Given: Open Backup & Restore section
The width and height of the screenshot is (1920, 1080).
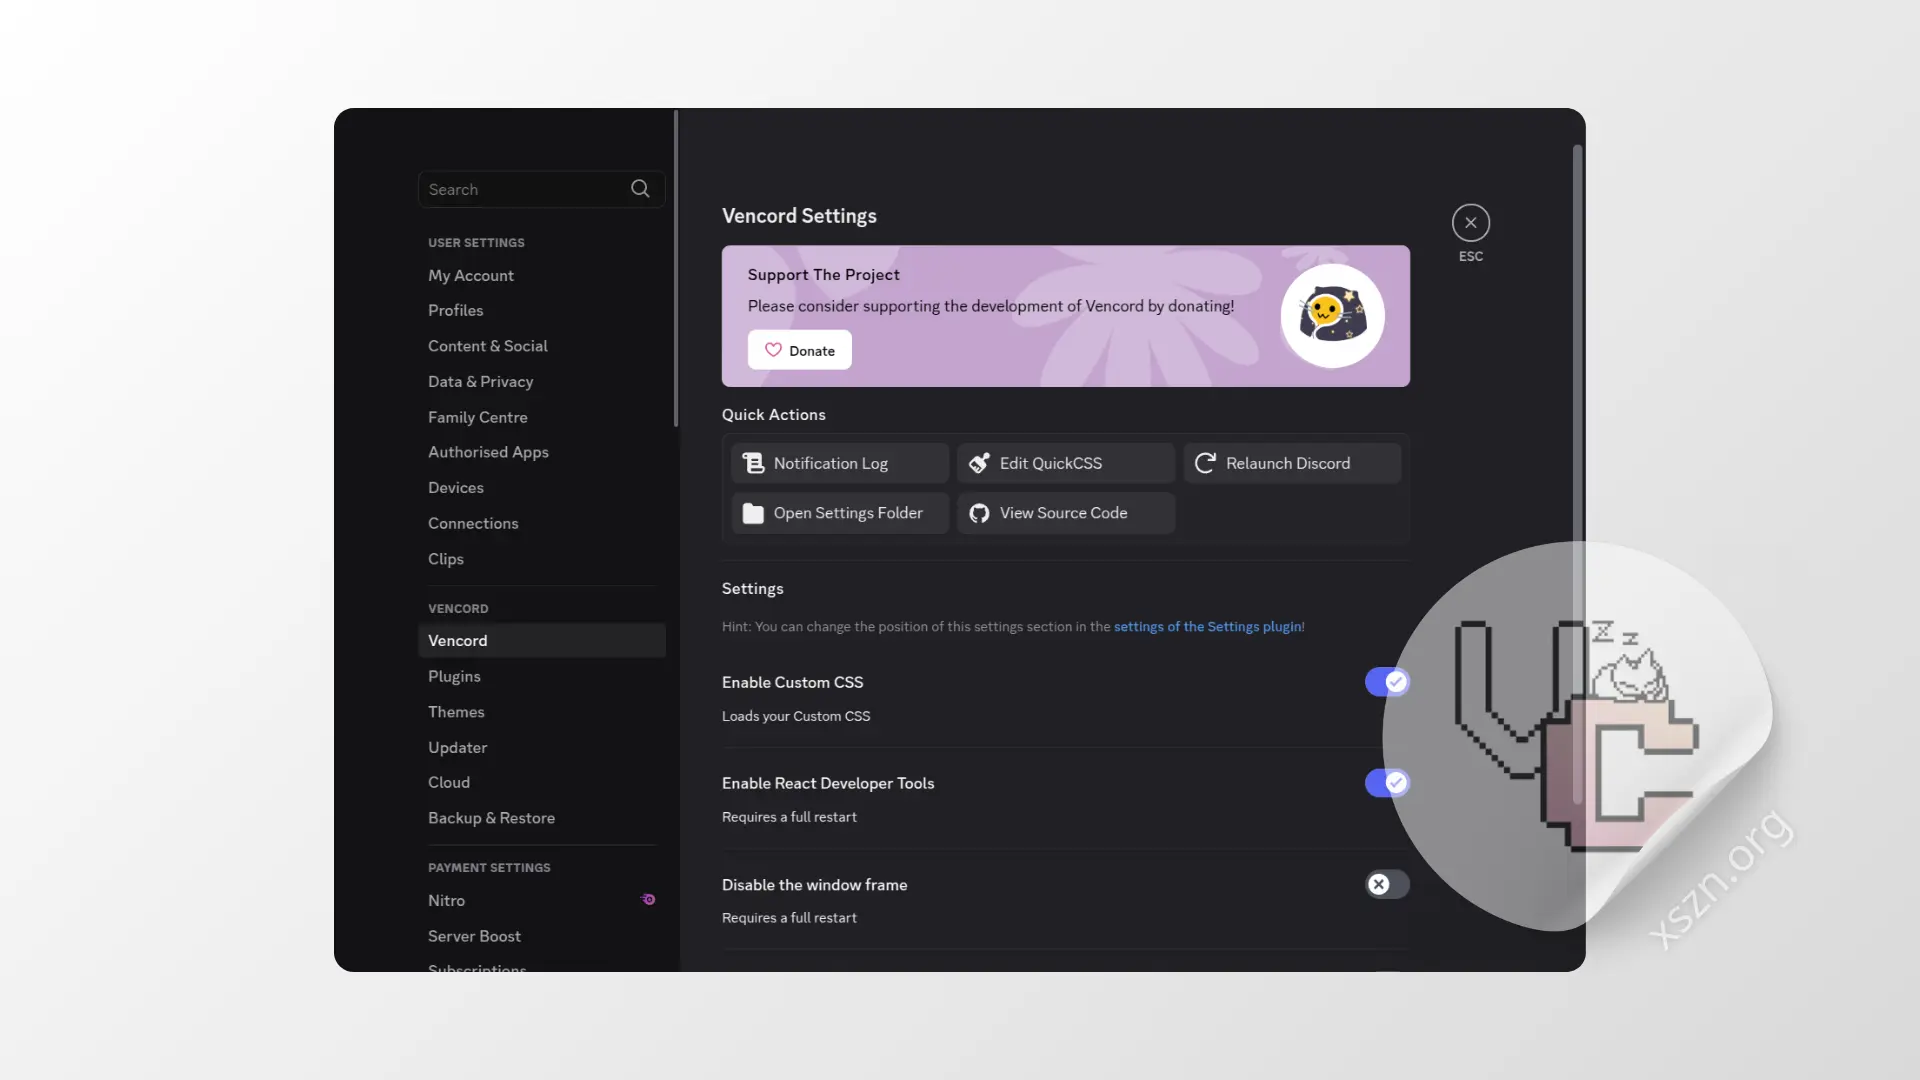Looking at the screenshot, I should pyautogui.click(x=491, y=818).
